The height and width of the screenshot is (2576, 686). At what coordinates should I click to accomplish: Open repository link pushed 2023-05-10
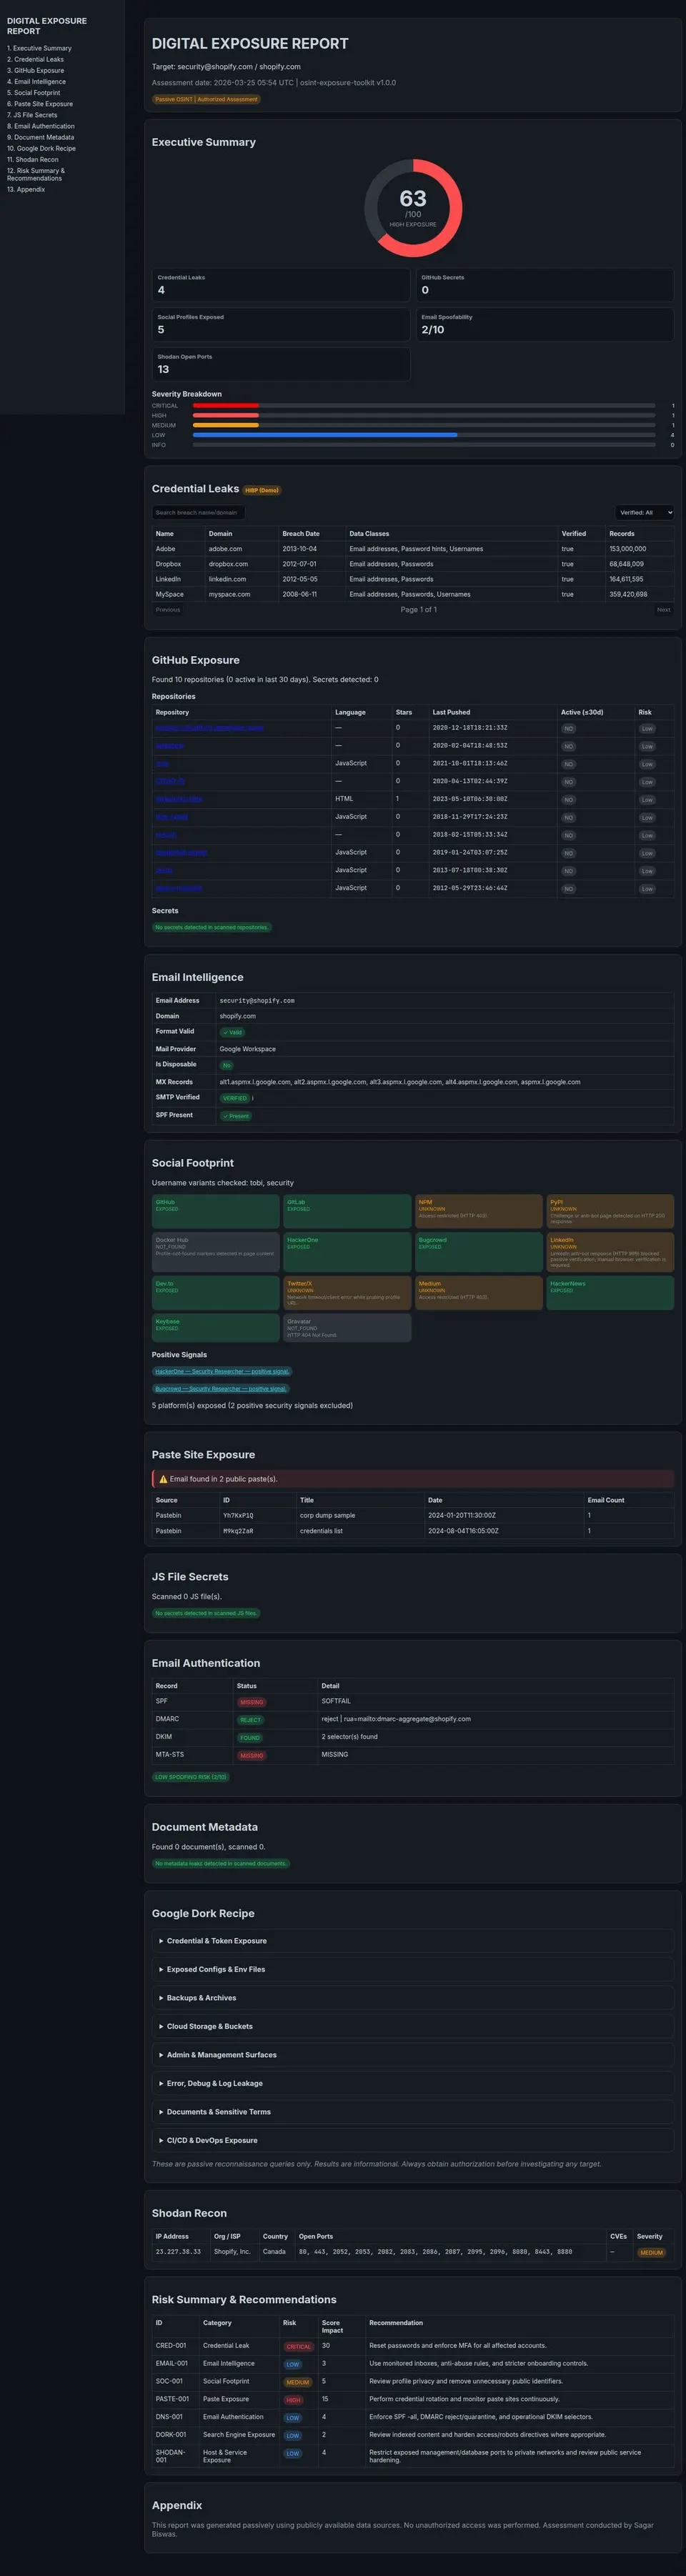[x=179, y=799]
